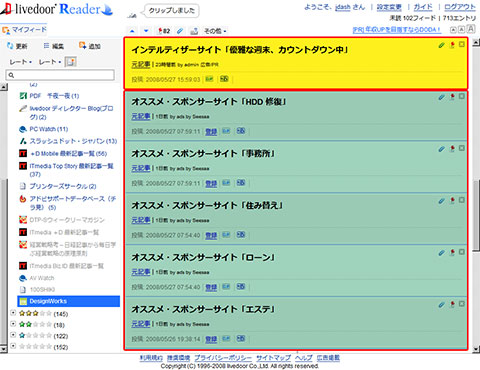This screenshot has height=370, width=480.
Task: Clip the エステ entry with paperclip icon
Action: coord(441,305)
